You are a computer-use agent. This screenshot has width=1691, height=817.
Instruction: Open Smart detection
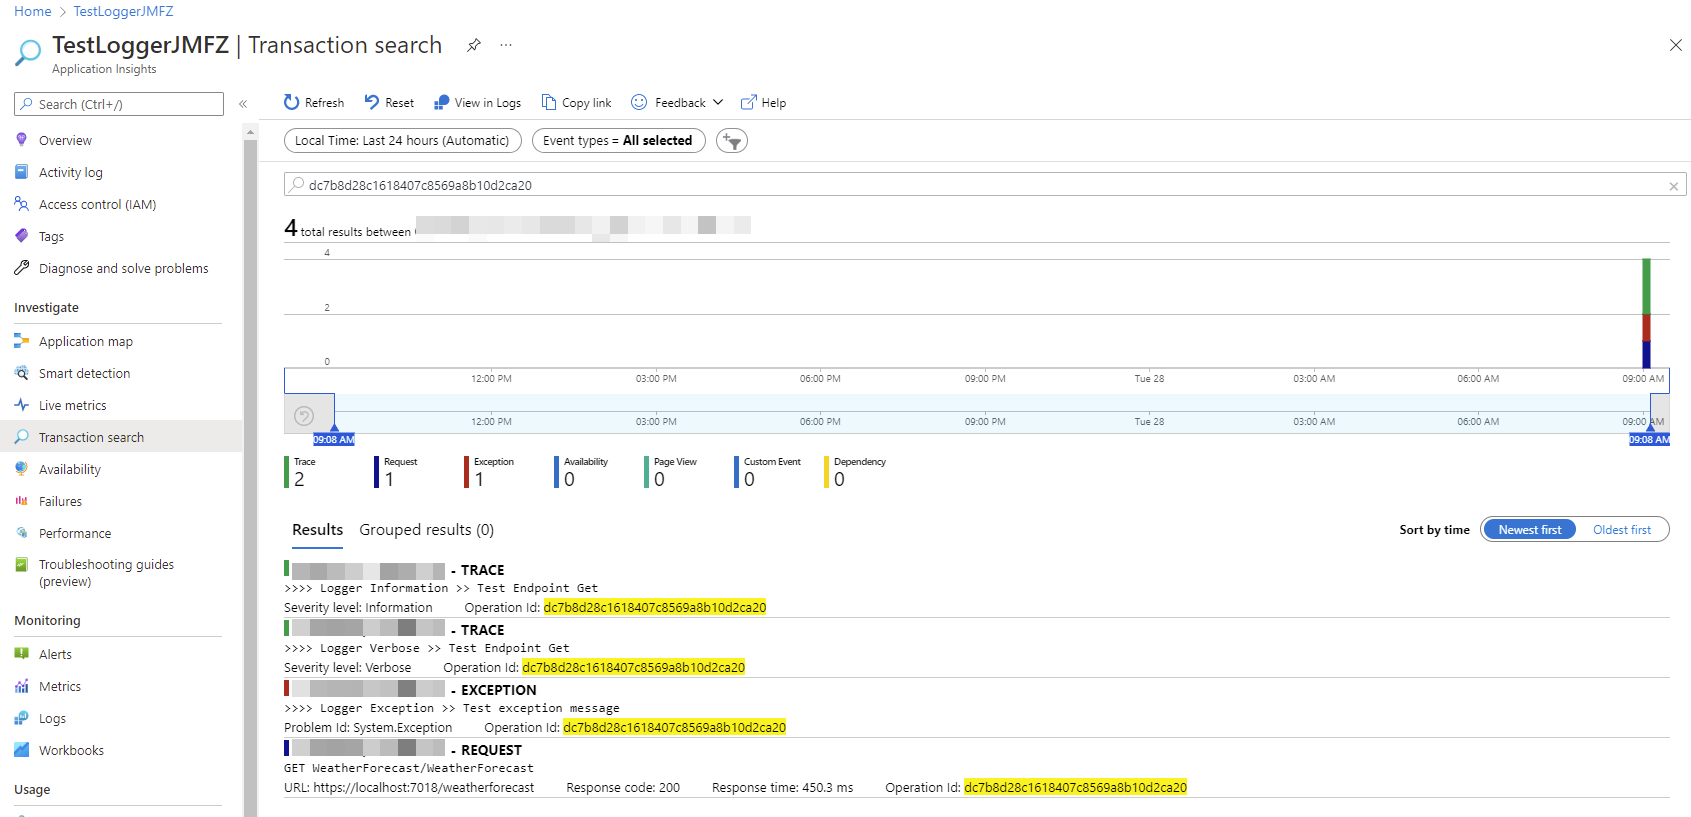[84, 374]
